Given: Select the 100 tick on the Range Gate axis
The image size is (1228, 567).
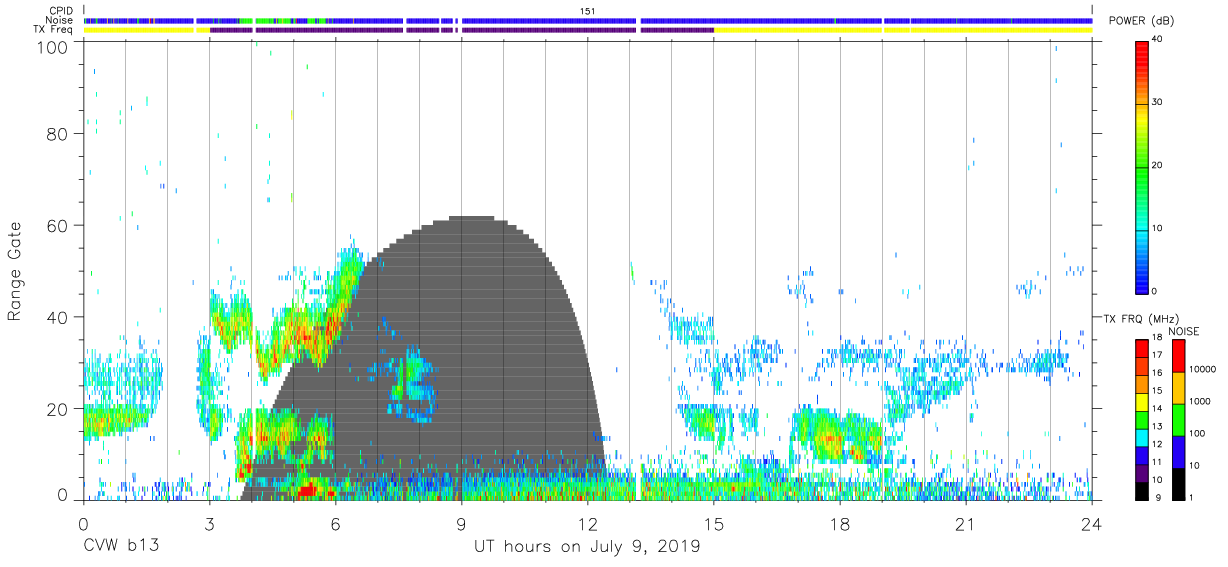Looking at the screenshot, I should tap(53, 46).
